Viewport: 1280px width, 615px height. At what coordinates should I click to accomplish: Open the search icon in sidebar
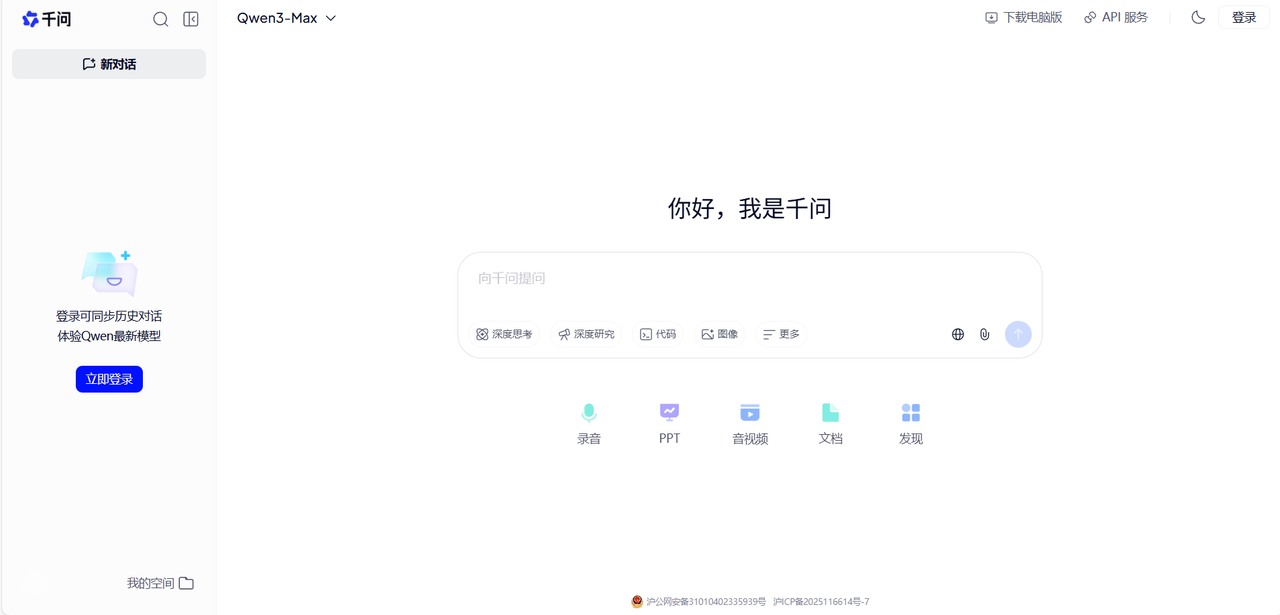(160, 19)
